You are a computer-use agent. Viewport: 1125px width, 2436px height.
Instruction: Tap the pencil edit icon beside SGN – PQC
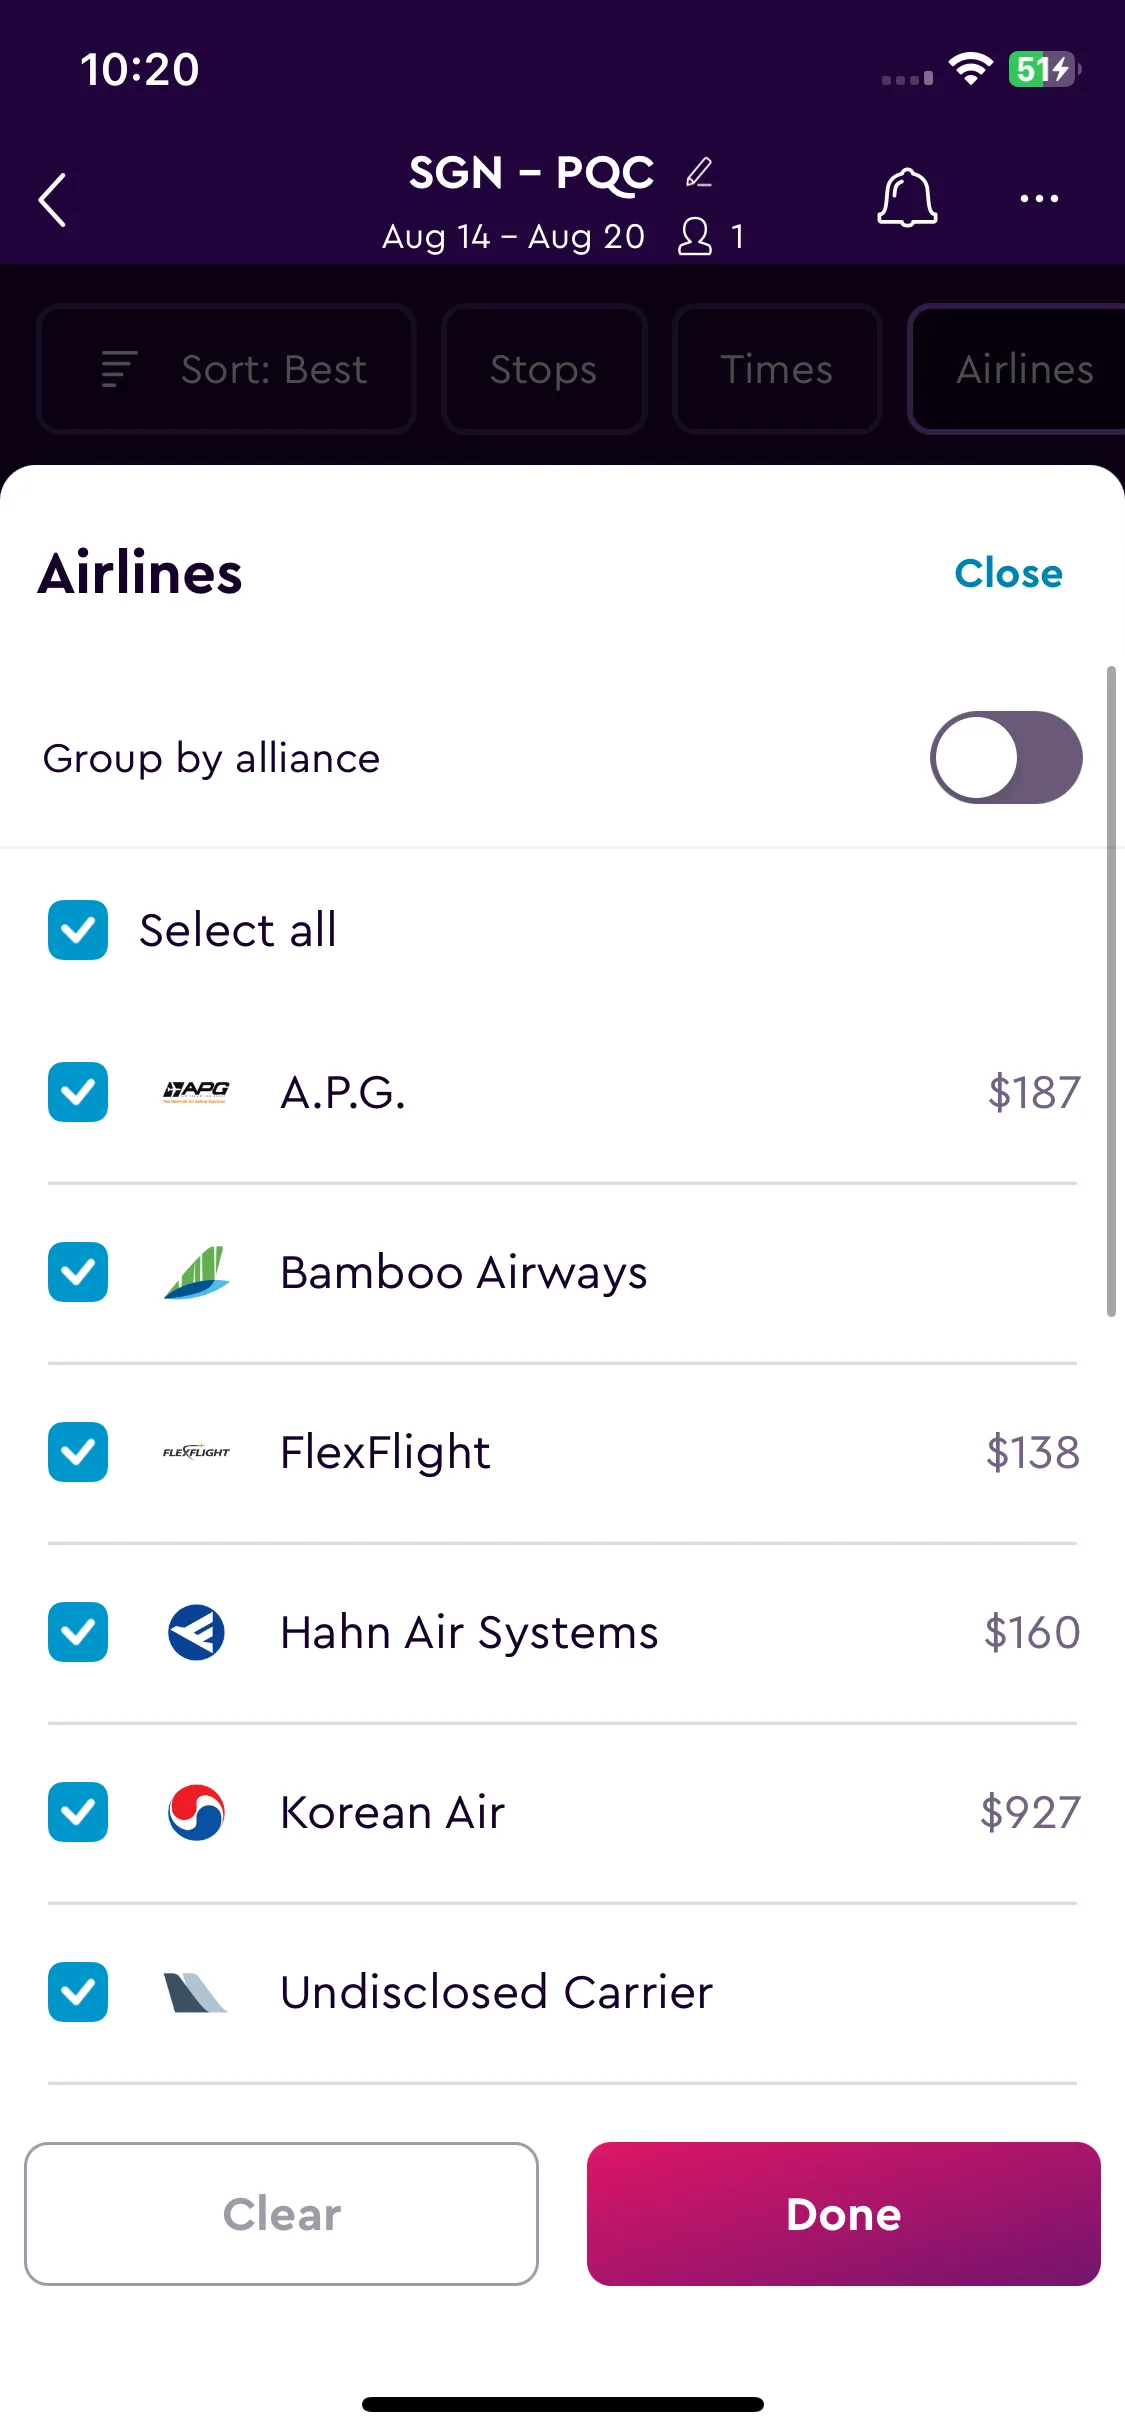point(699,172)
